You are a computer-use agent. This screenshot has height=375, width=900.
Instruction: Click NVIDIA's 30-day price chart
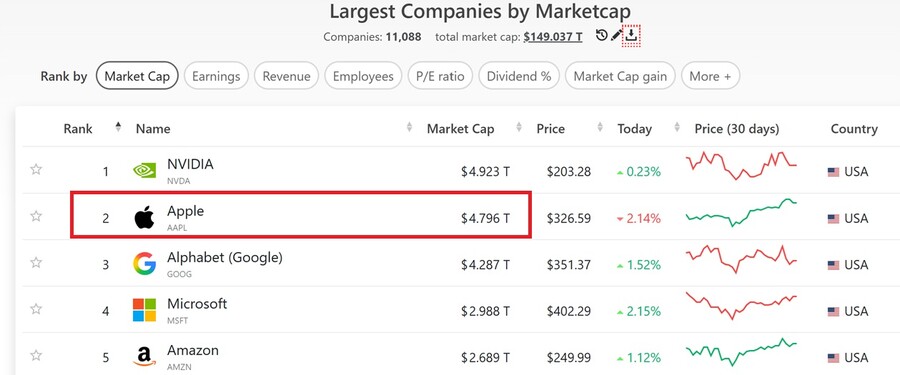point(741,165)
